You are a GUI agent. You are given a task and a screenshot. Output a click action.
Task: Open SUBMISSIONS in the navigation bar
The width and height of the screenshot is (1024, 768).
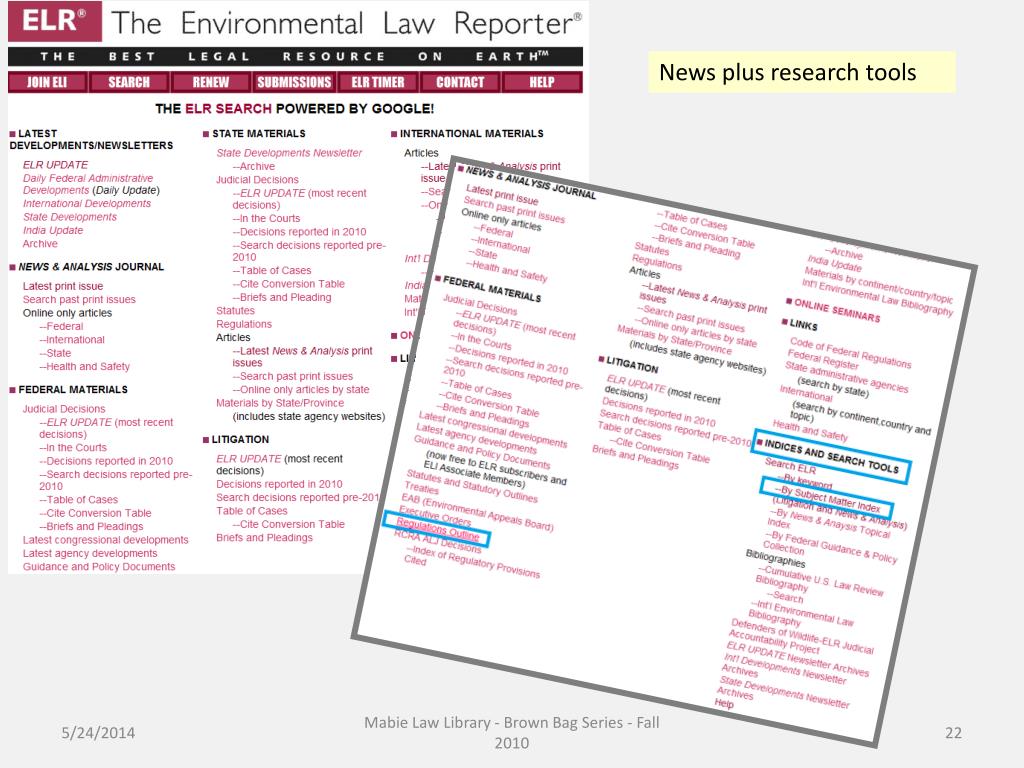(x=294, y=82)
